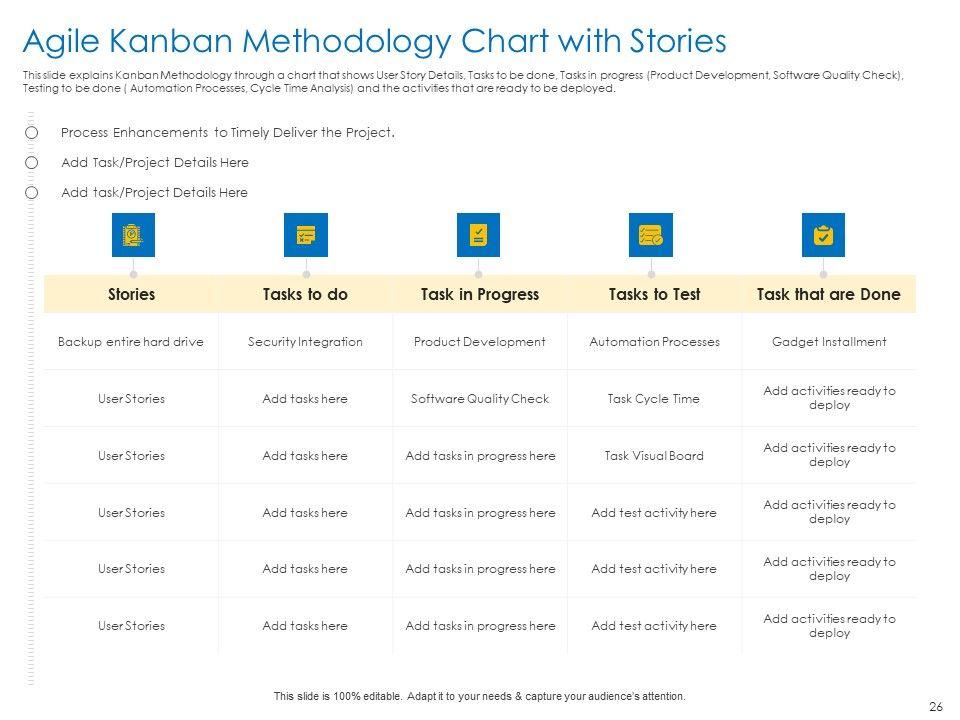
Task: Click the Task in Progress document icon
Action: tap(478, 235)
